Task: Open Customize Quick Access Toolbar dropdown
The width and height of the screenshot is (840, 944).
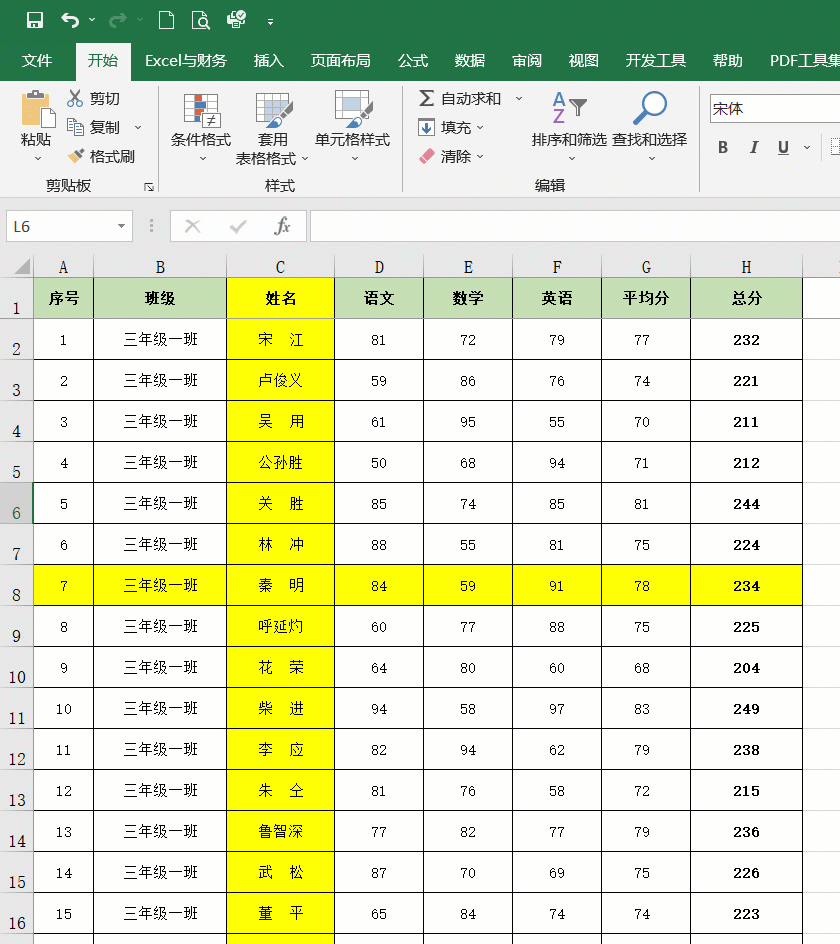Action: pyautogui.click(x=270, y=22)
